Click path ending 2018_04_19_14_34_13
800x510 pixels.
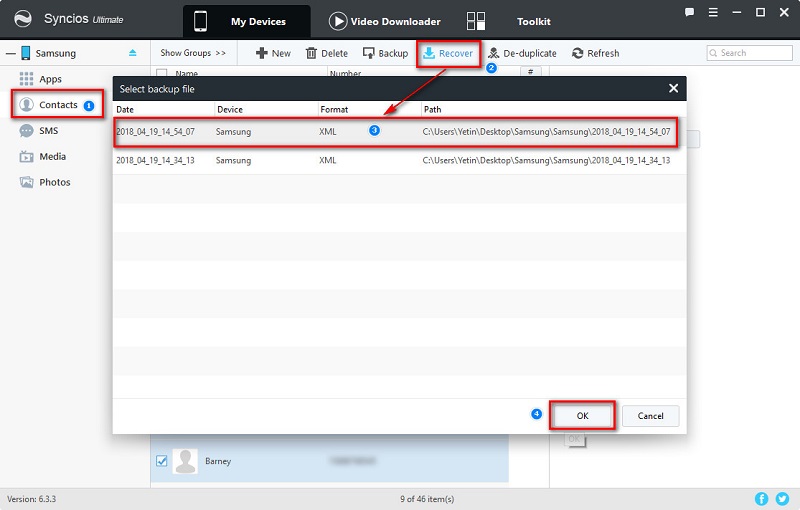(x=546, y=160)
